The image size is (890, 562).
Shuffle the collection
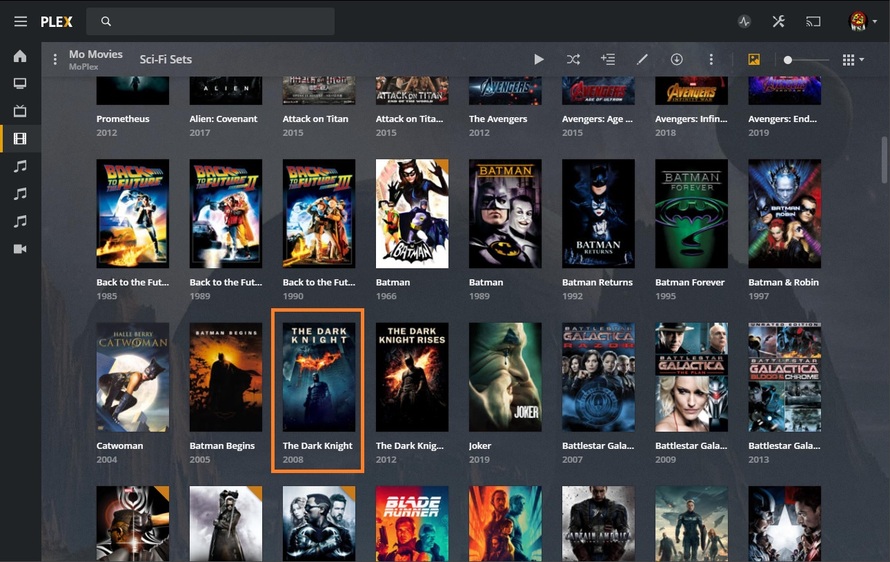click(573, 59)
